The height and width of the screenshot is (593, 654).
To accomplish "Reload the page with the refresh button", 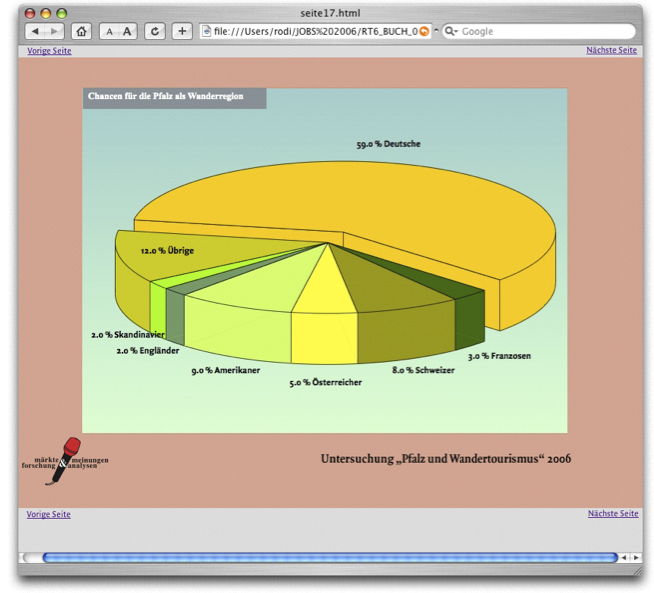I will (x=155, y=32).
